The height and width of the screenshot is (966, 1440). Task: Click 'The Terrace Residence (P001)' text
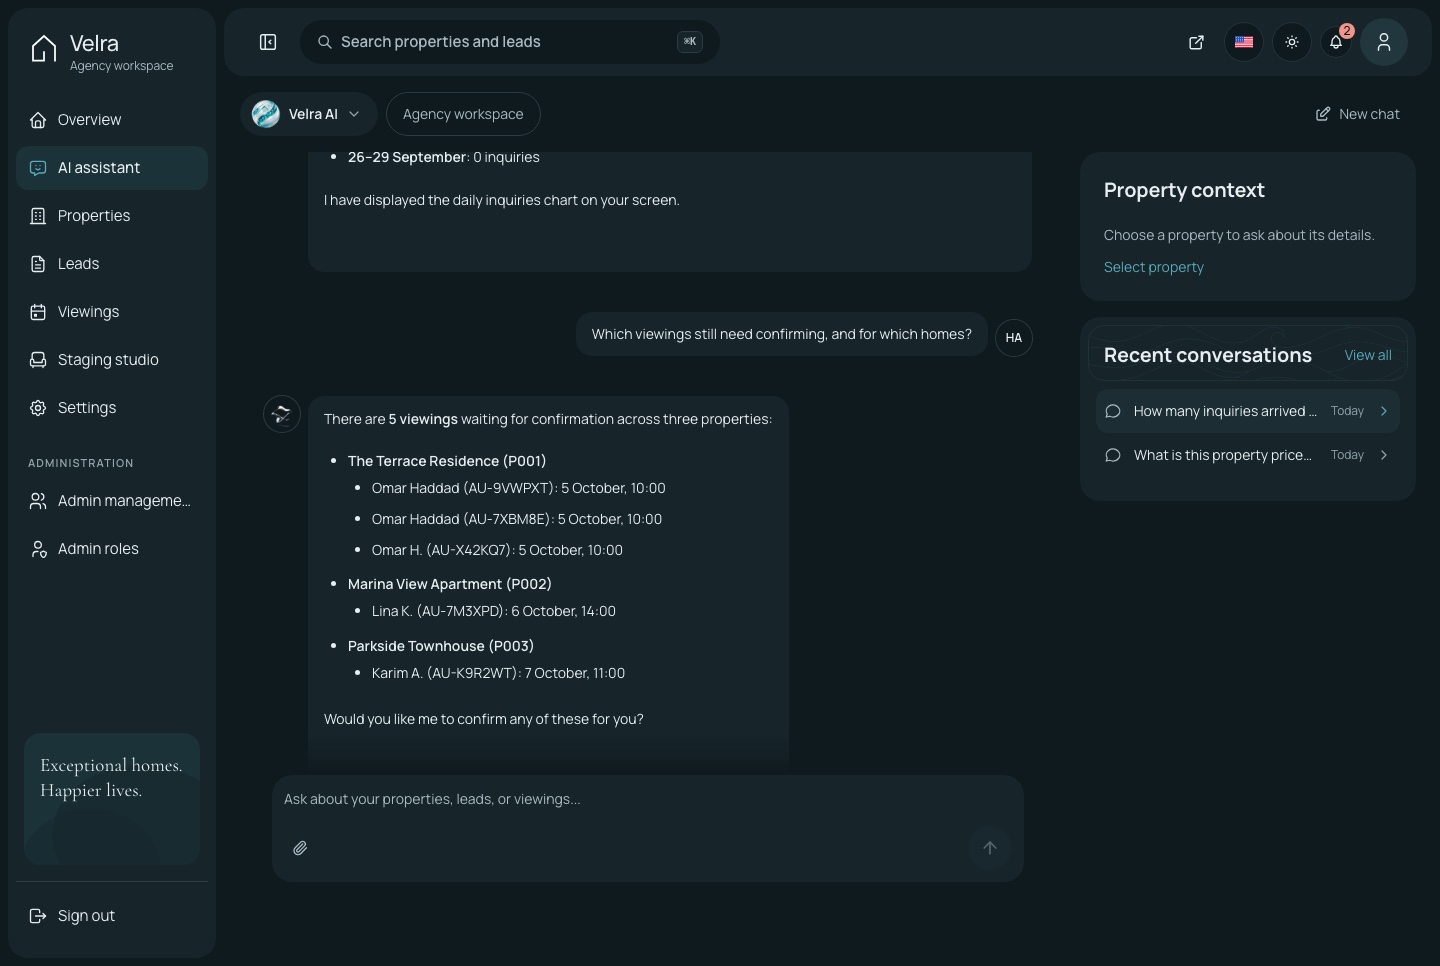point(447,461)
